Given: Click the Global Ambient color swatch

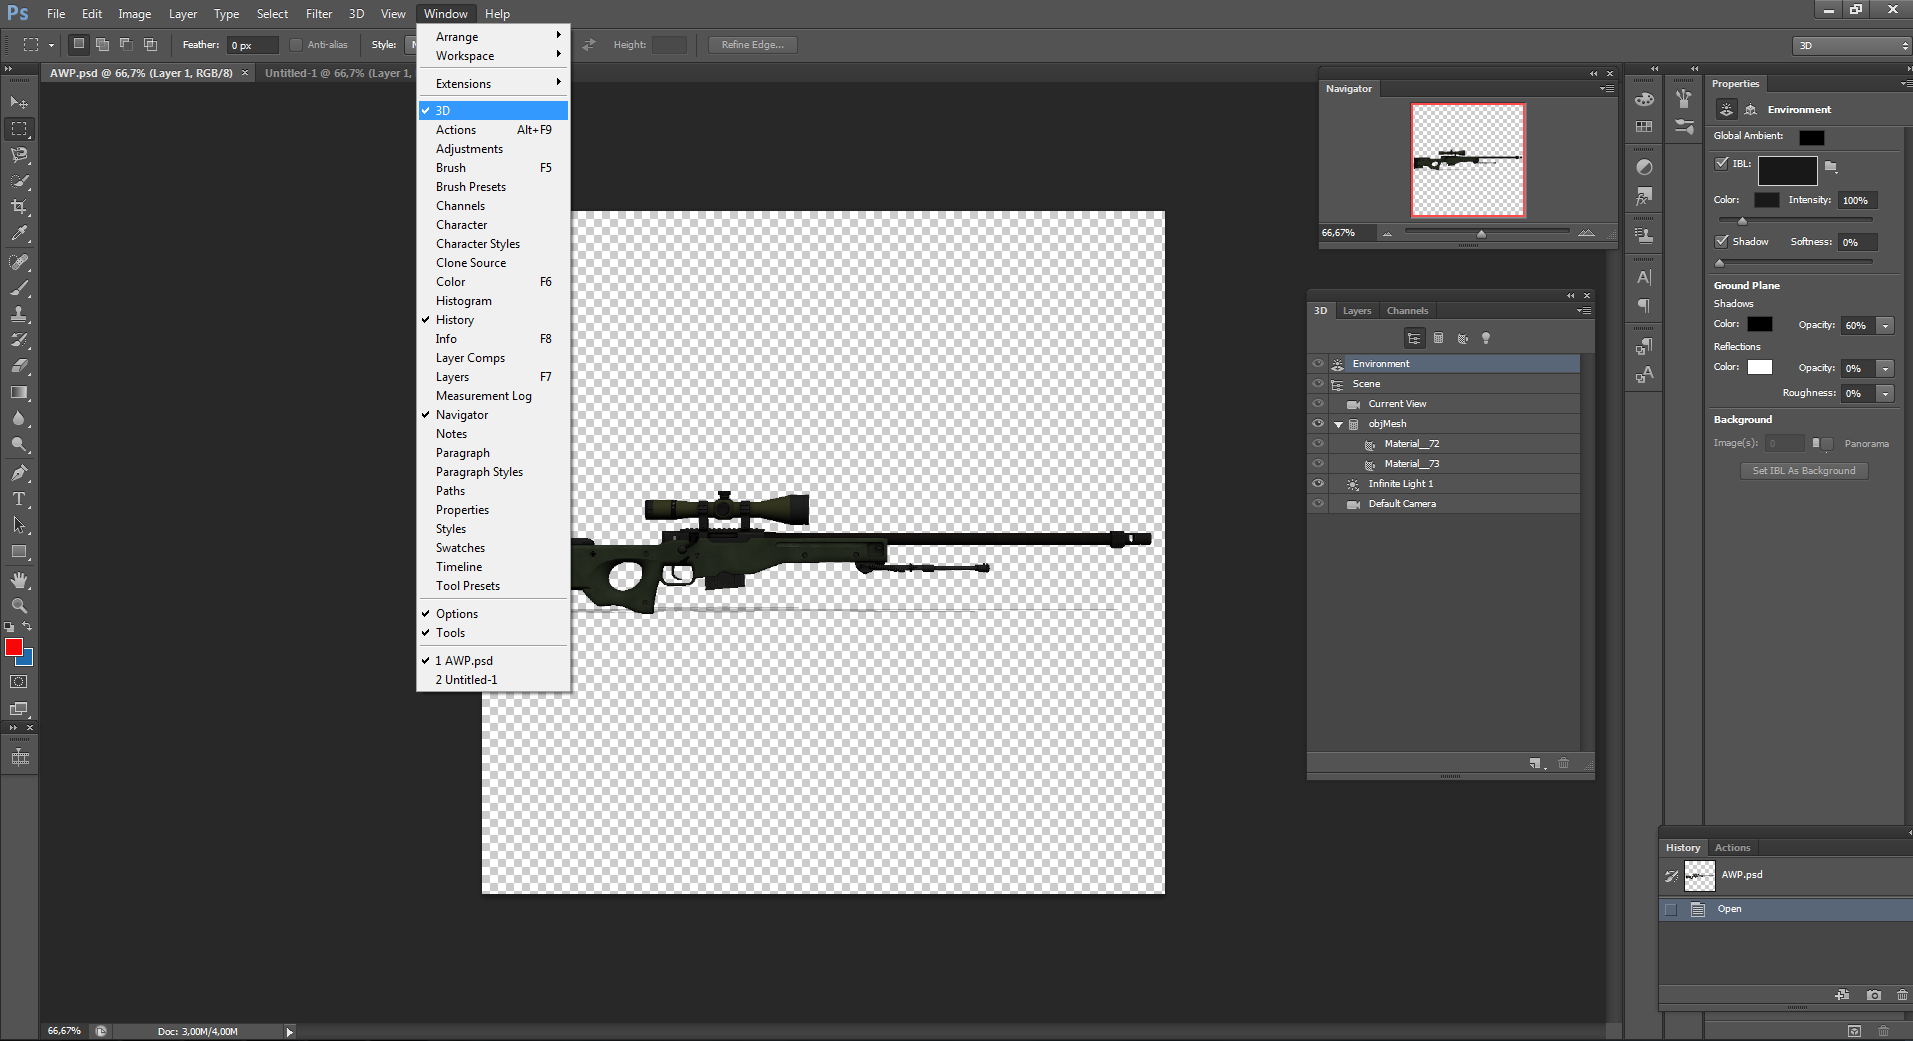Looking at the screenshot, I should [1811, 138].
